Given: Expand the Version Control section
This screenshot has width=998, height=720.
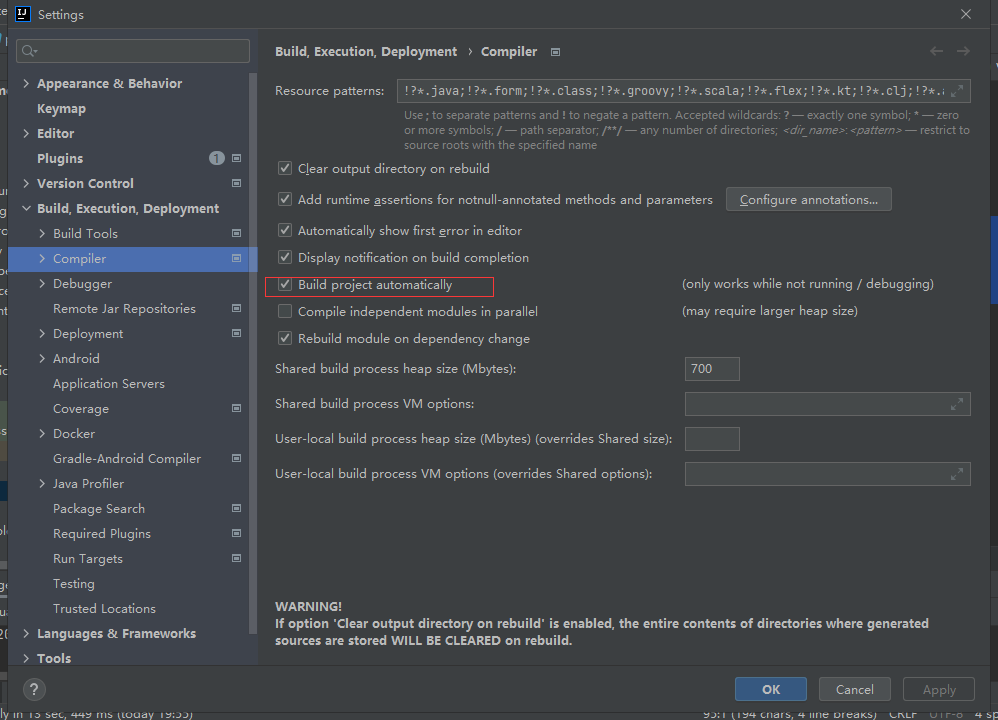Looking at the screenshot, I should pyautogui.click(x=26, y=183).
